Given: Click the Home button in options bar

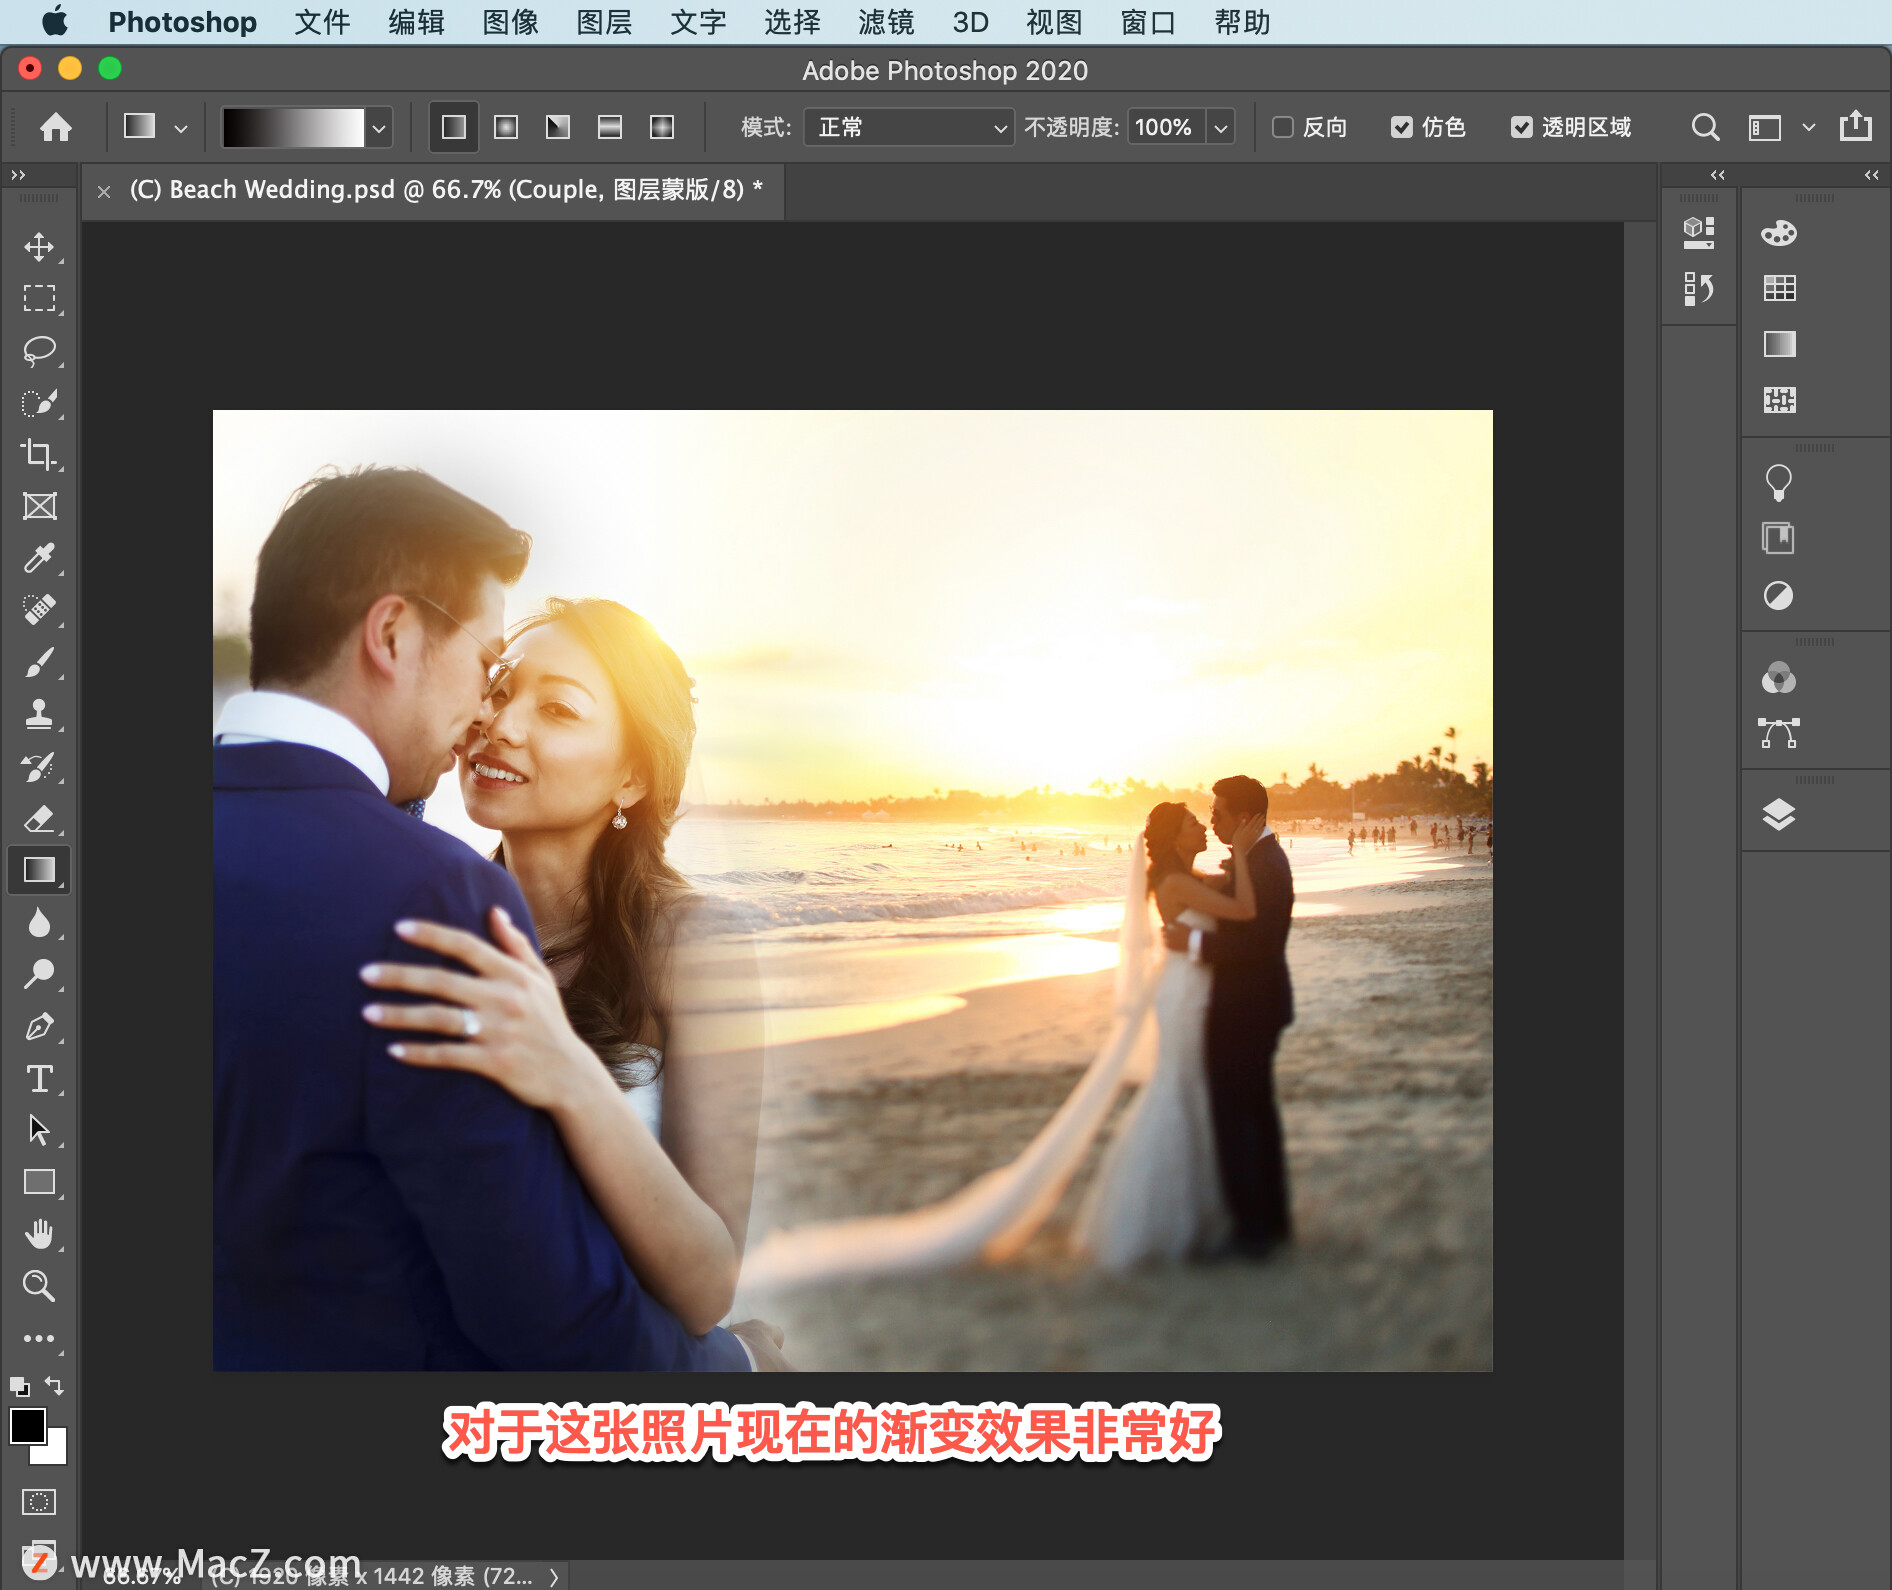Looking at the screenshot, I should tap(56, 127).
